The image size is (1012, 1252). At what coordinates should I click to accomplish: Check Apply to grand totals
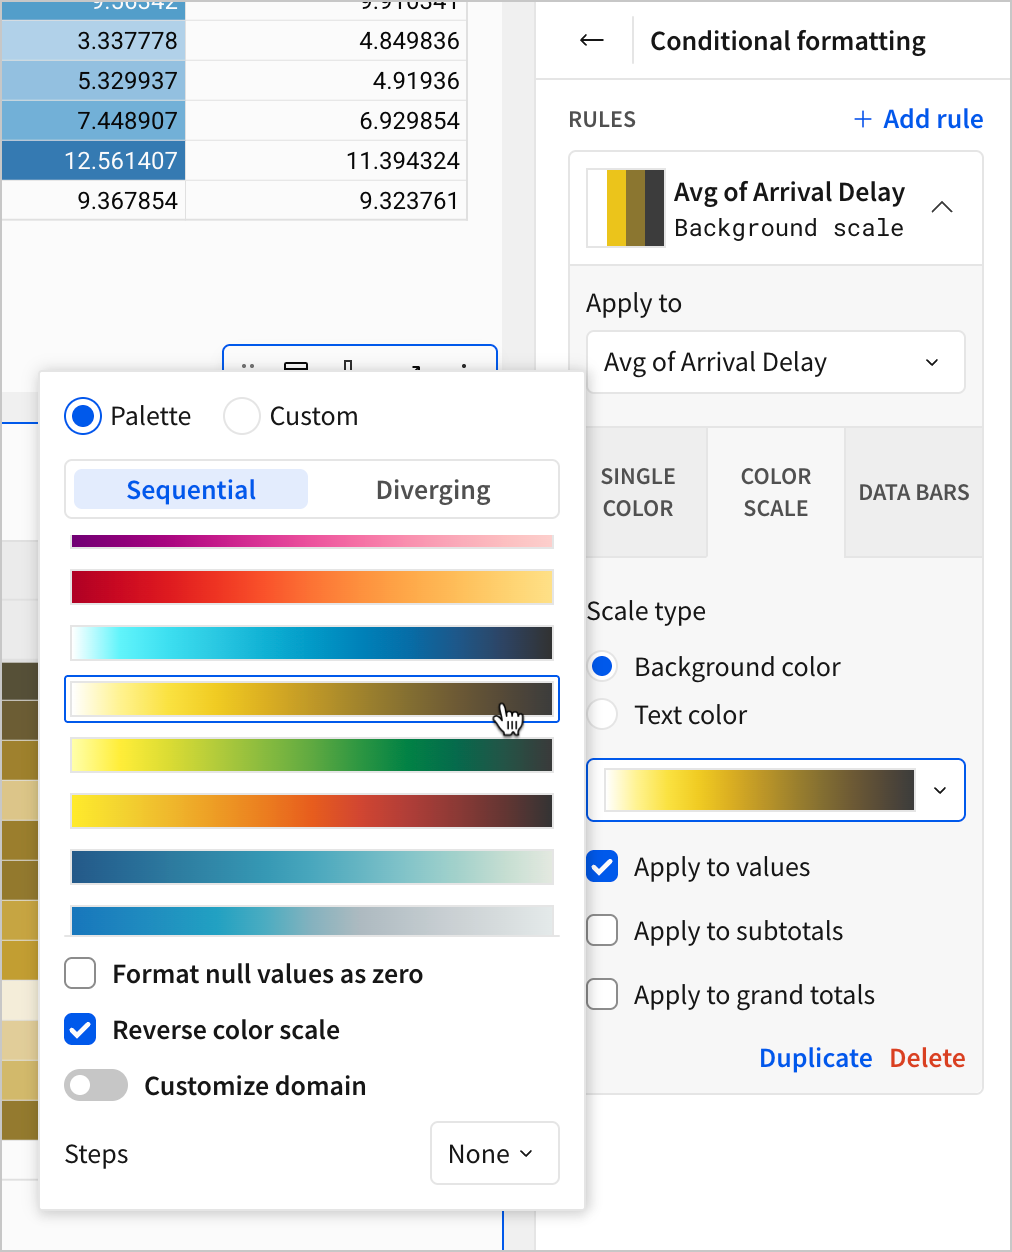click(602, 995)
